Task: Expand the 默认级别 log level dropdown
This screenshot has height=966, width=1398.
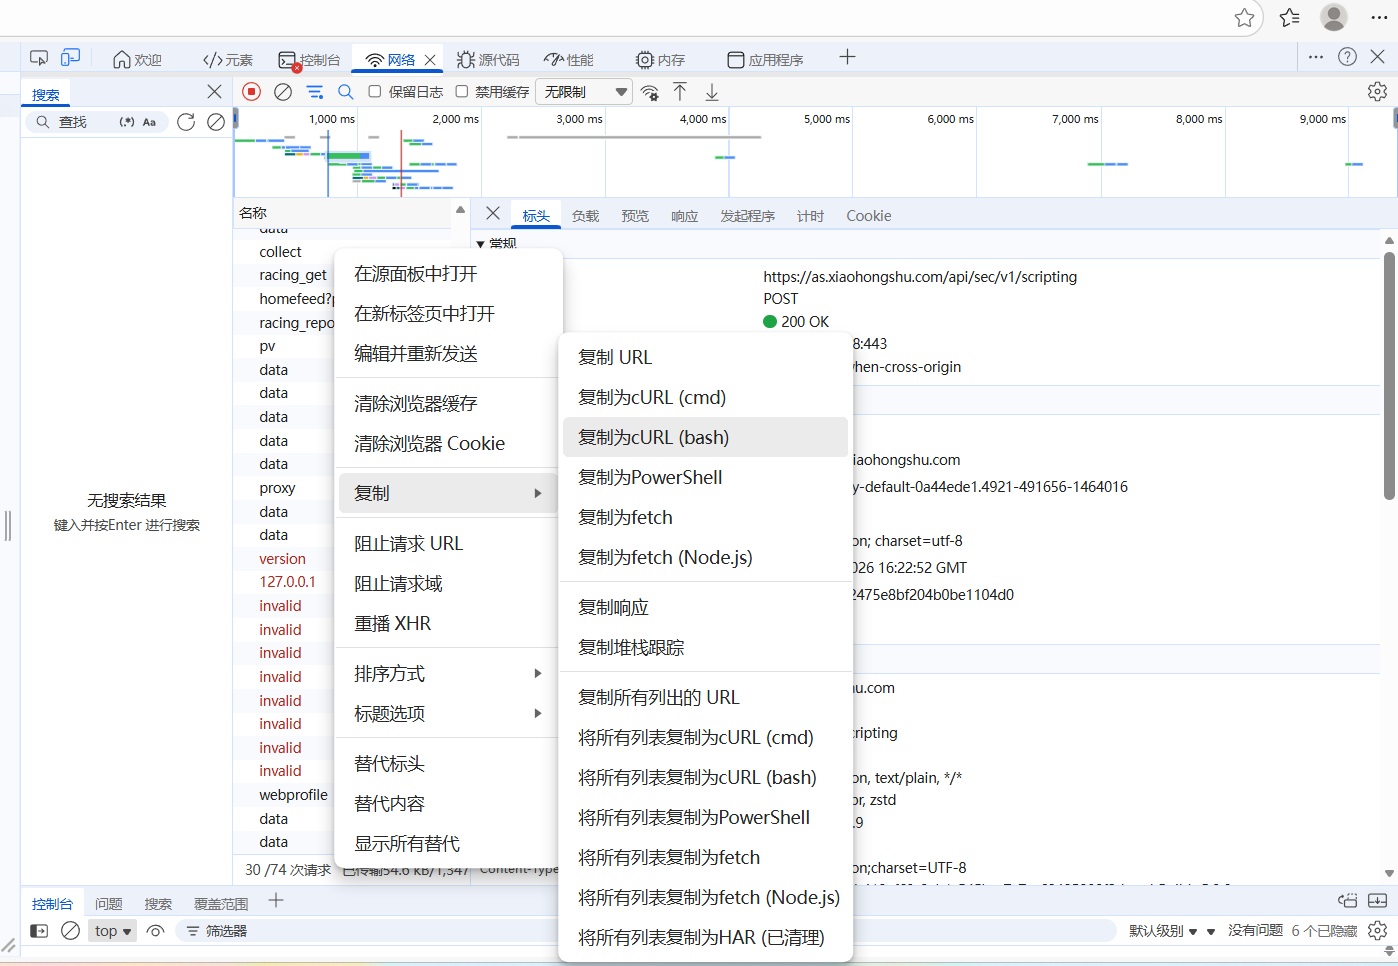Action: coord(1163,931)
